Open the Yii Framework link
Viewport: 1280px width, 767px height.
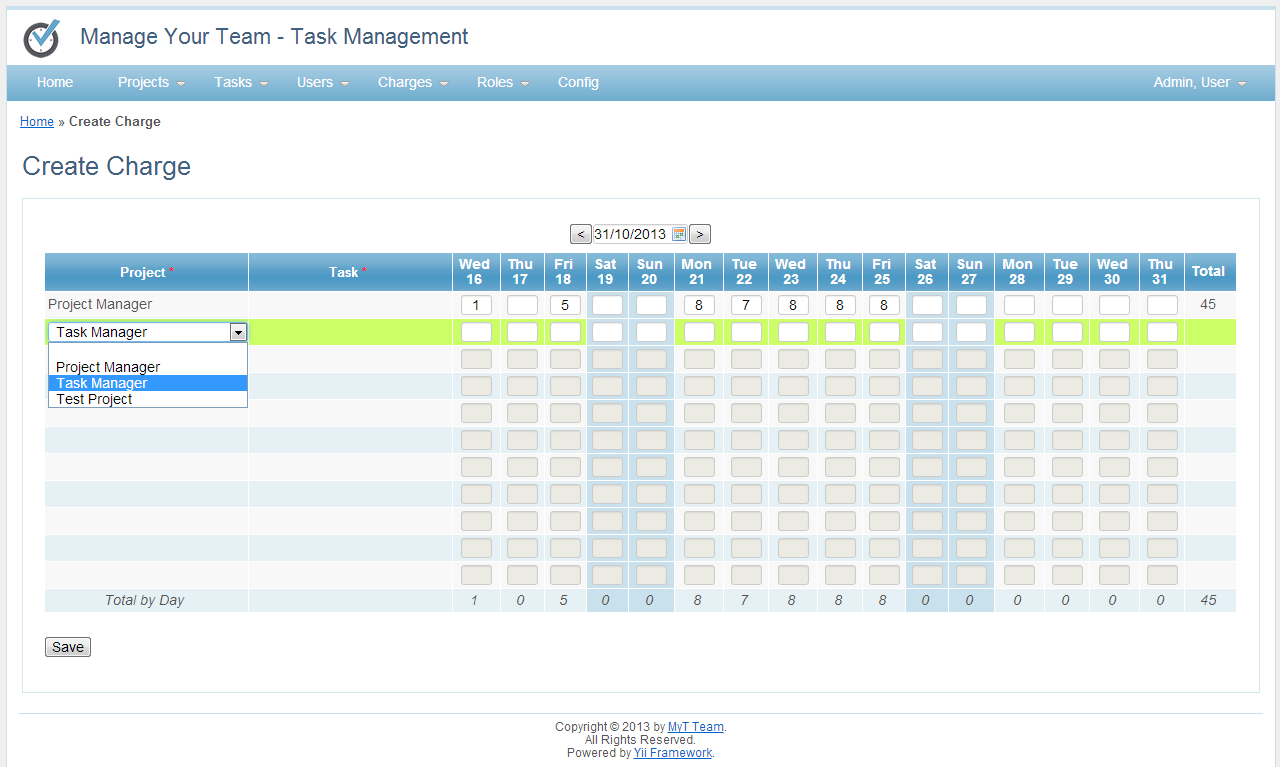click(672, 752)
